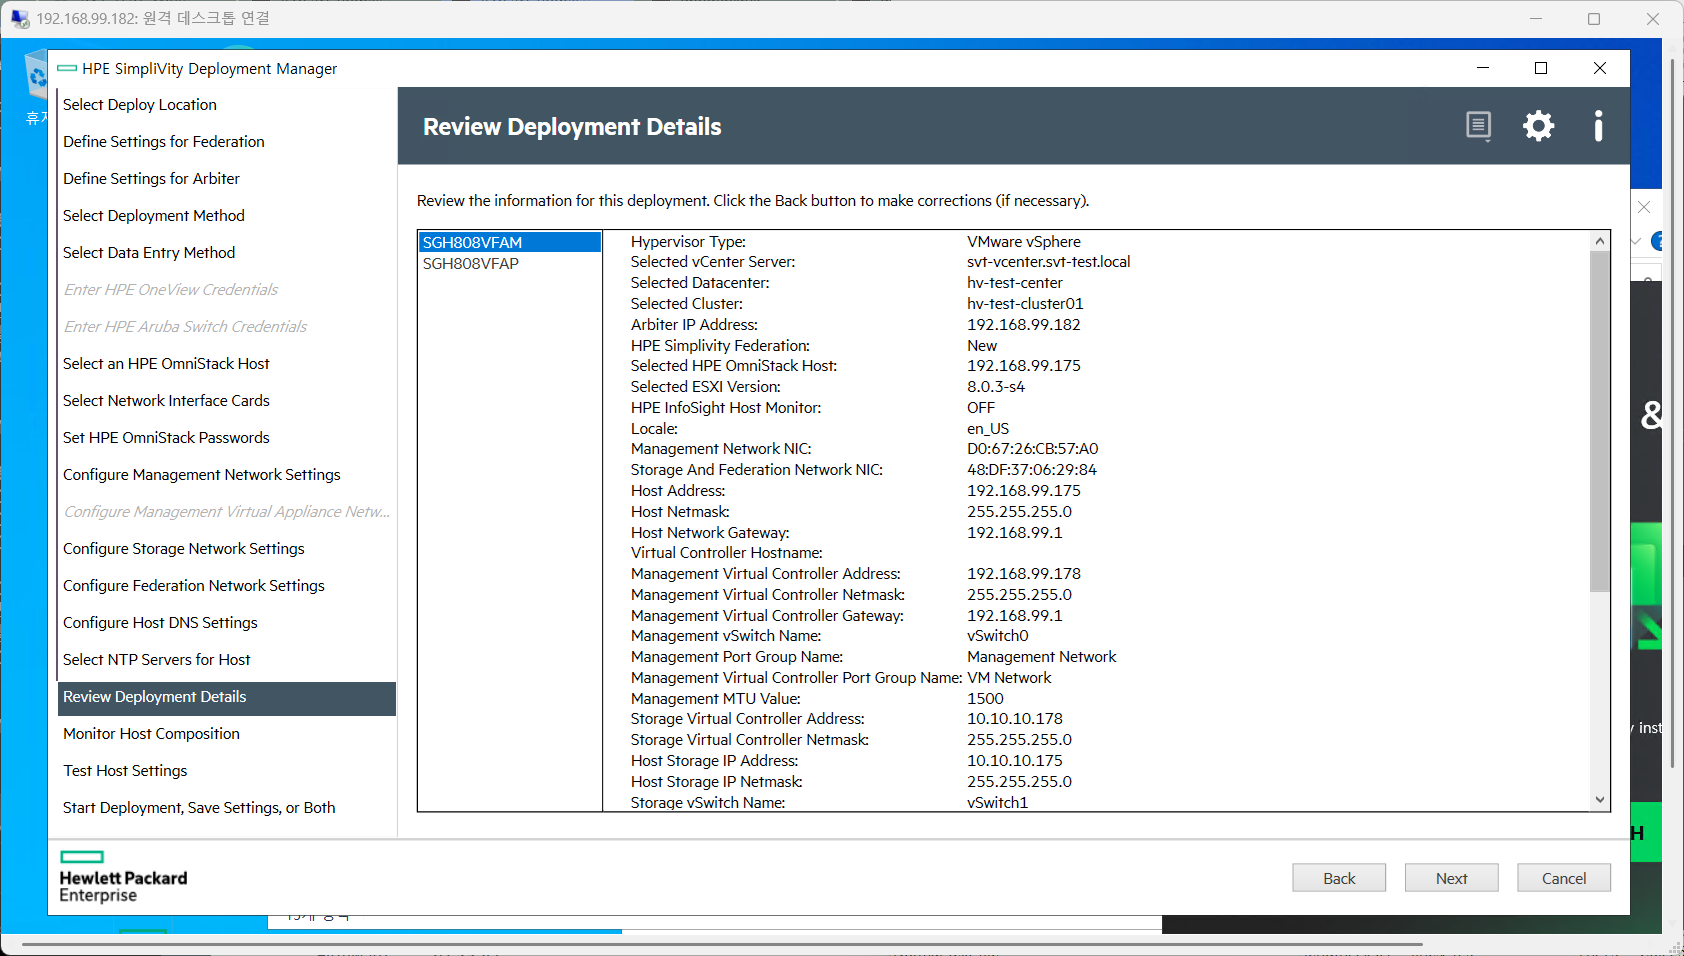This screenshot has height=956, width=1684.
Task: Click the Next button
Action: pos(1451,878)
